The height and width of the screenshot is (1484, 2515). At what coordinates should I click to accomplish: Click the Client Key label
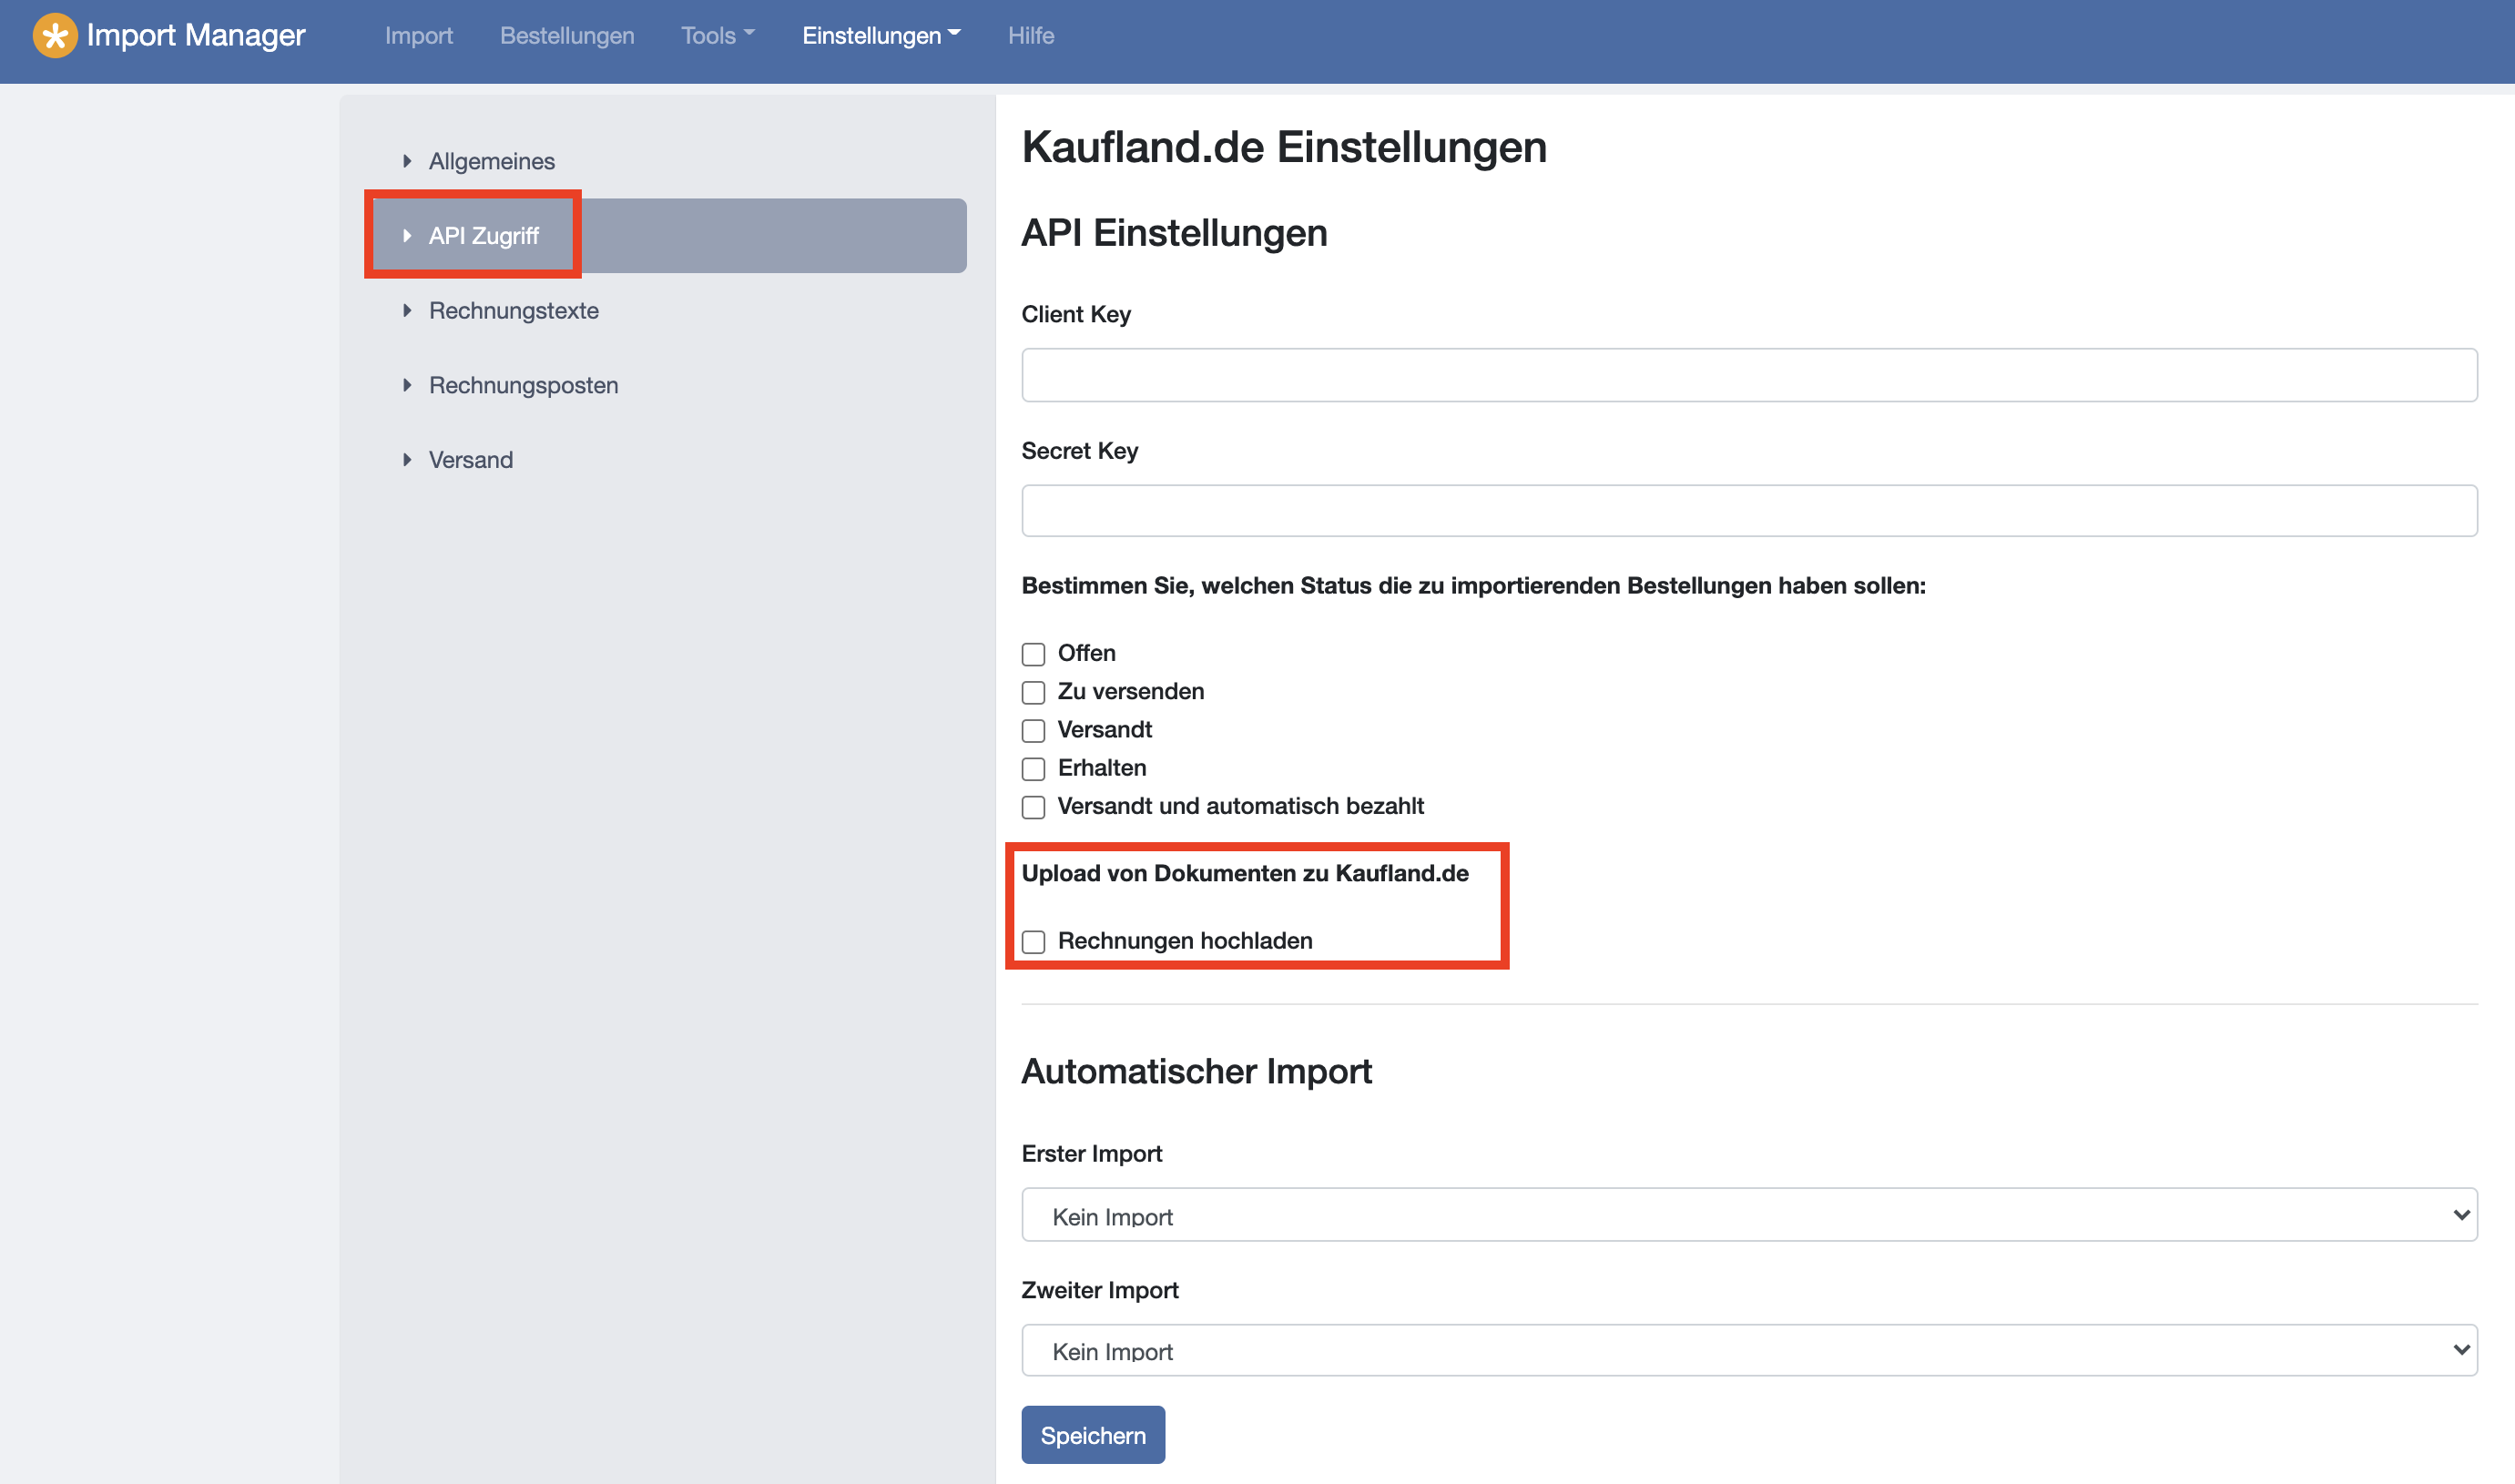point(1076,314)
